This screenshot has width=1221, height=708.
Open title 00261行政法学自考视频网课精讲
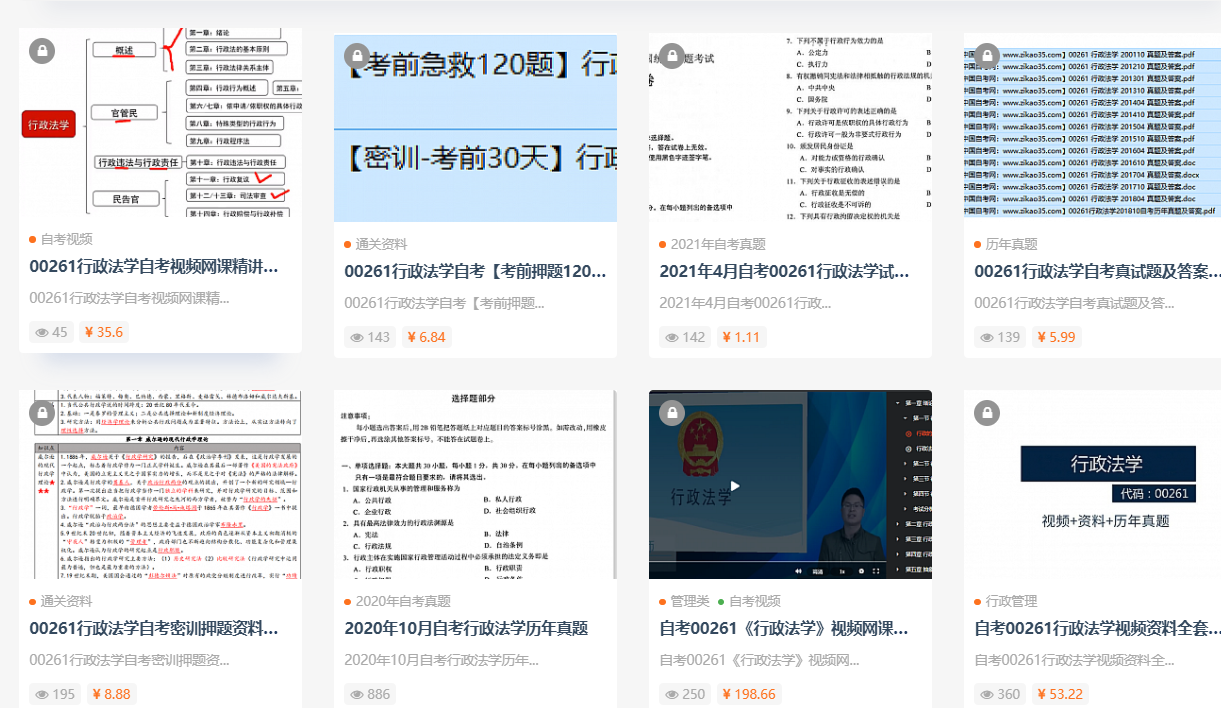[154, 266]
